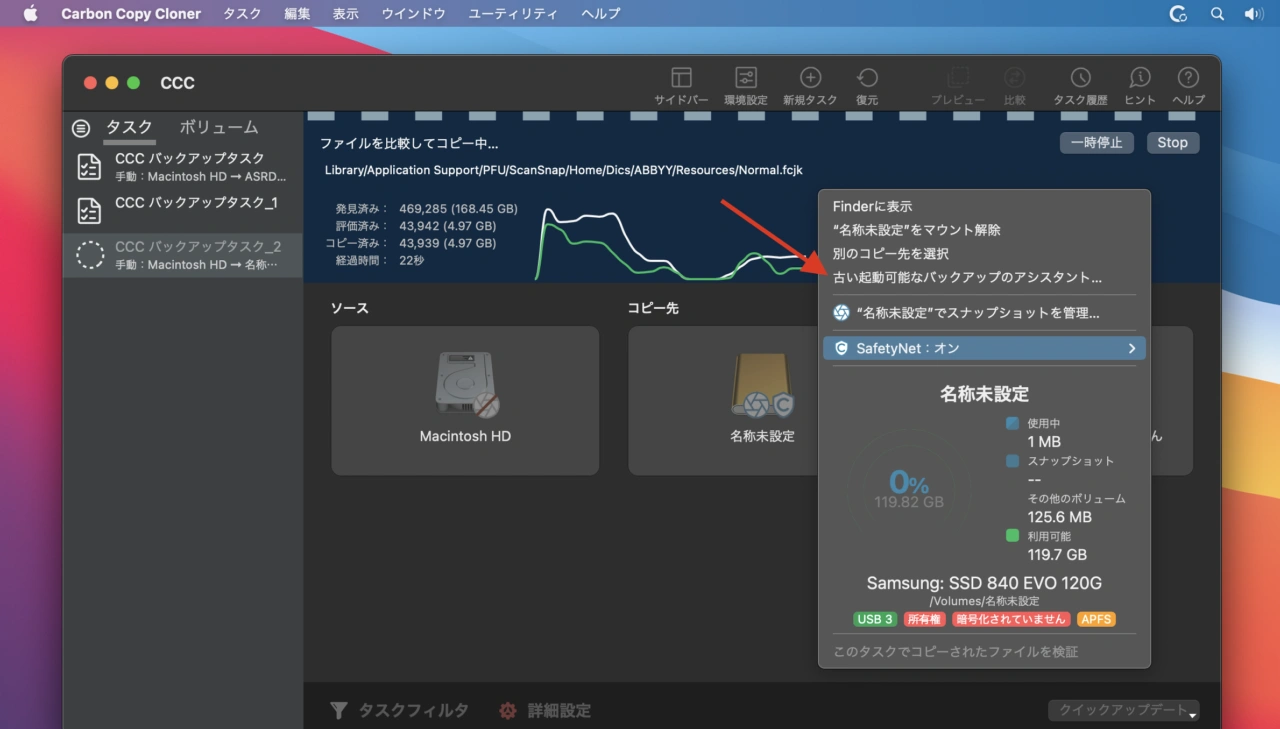Click the SafetyNet shield icon
Screen dimensions: 1280x729
(x=841, y=349)
